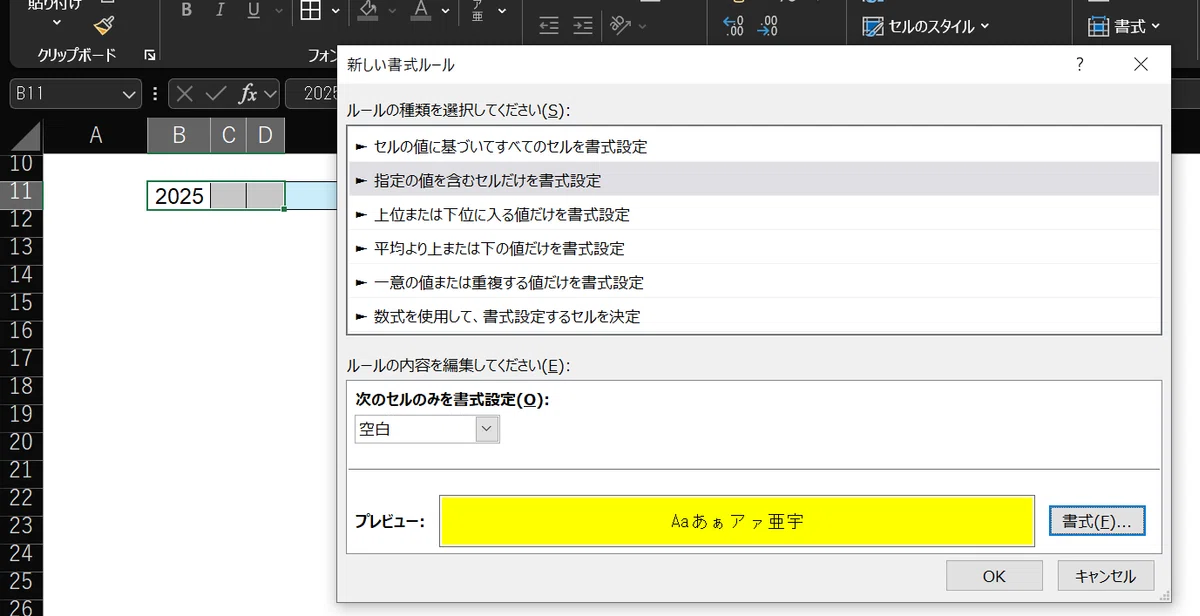Screen dimensions: 1200x616
Task: Open the Format (書式) ribbon dropdown
Action: click(x=1124, y=27)
